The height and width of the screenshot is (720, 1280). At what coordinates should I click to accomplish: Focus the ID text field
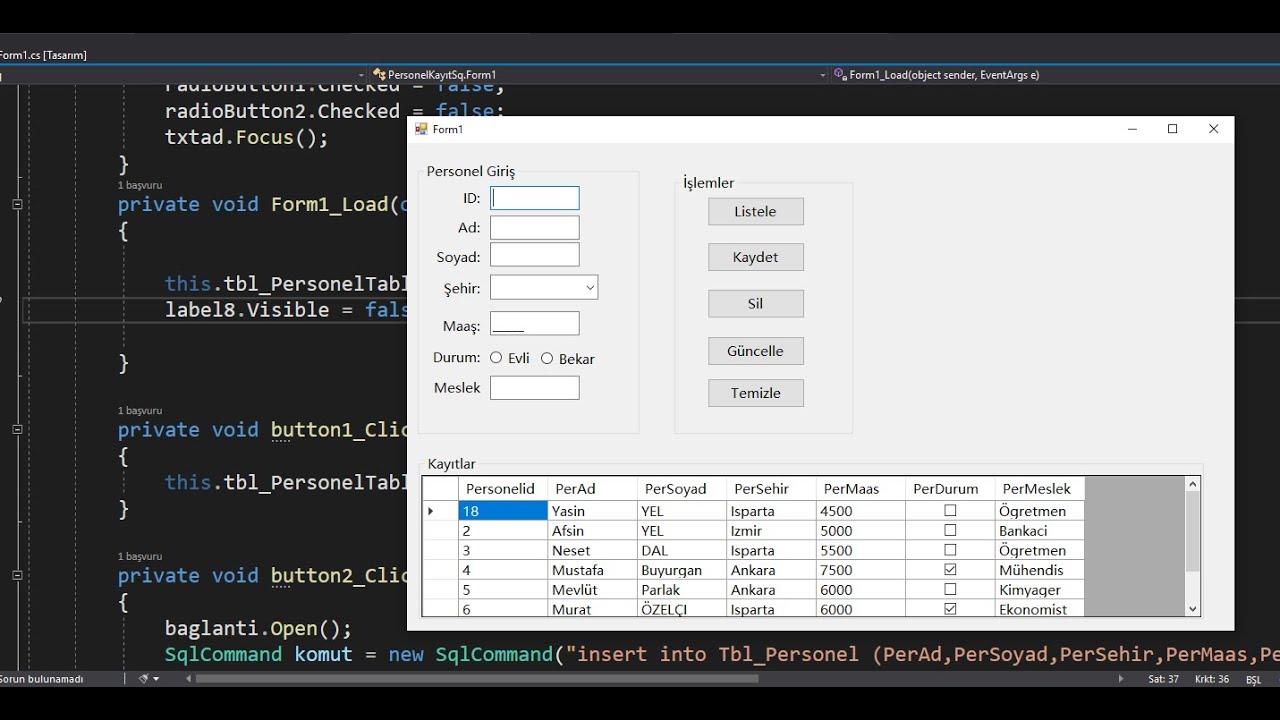pyautogui.click(x=535, y=198)
